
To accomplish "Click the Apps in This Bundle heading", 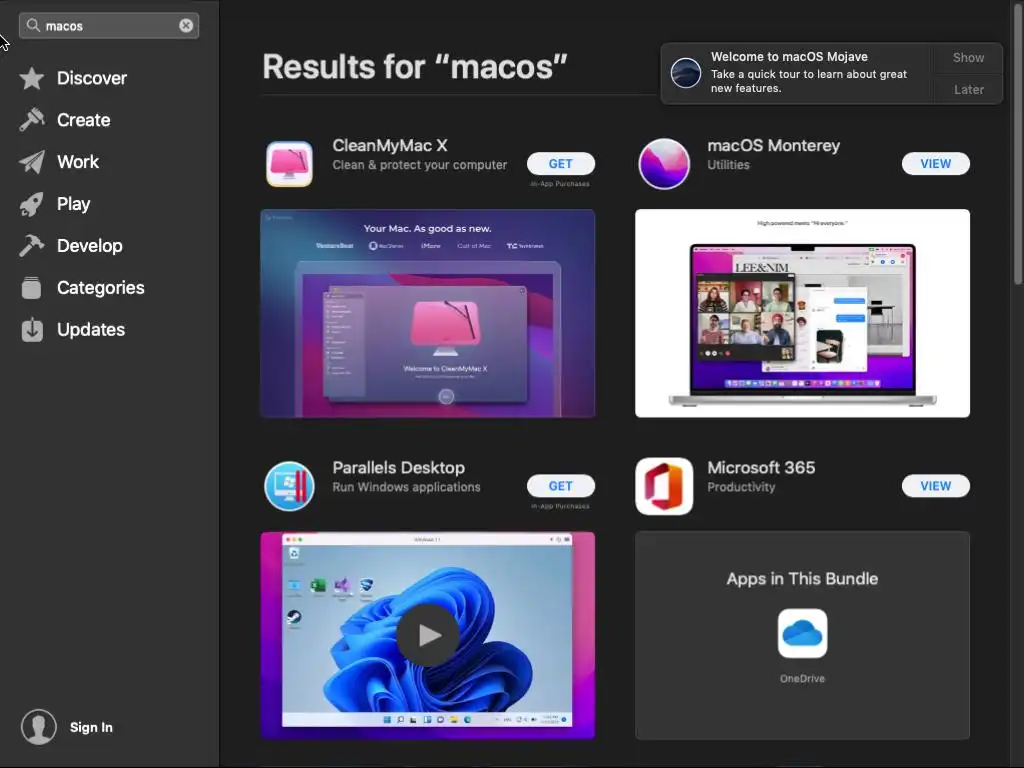I will pyautogui.click(x=803, y=579).
